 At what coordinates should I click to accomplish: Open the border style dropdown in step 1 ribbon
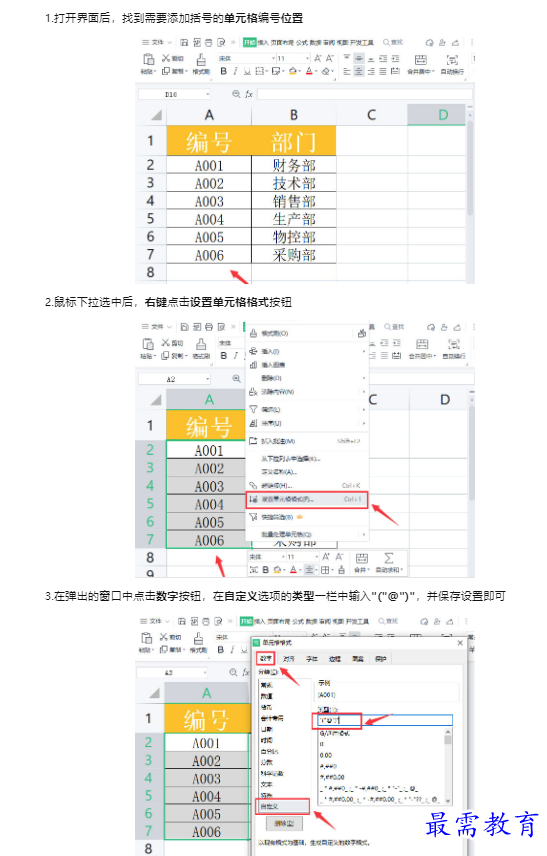(266, 72)
